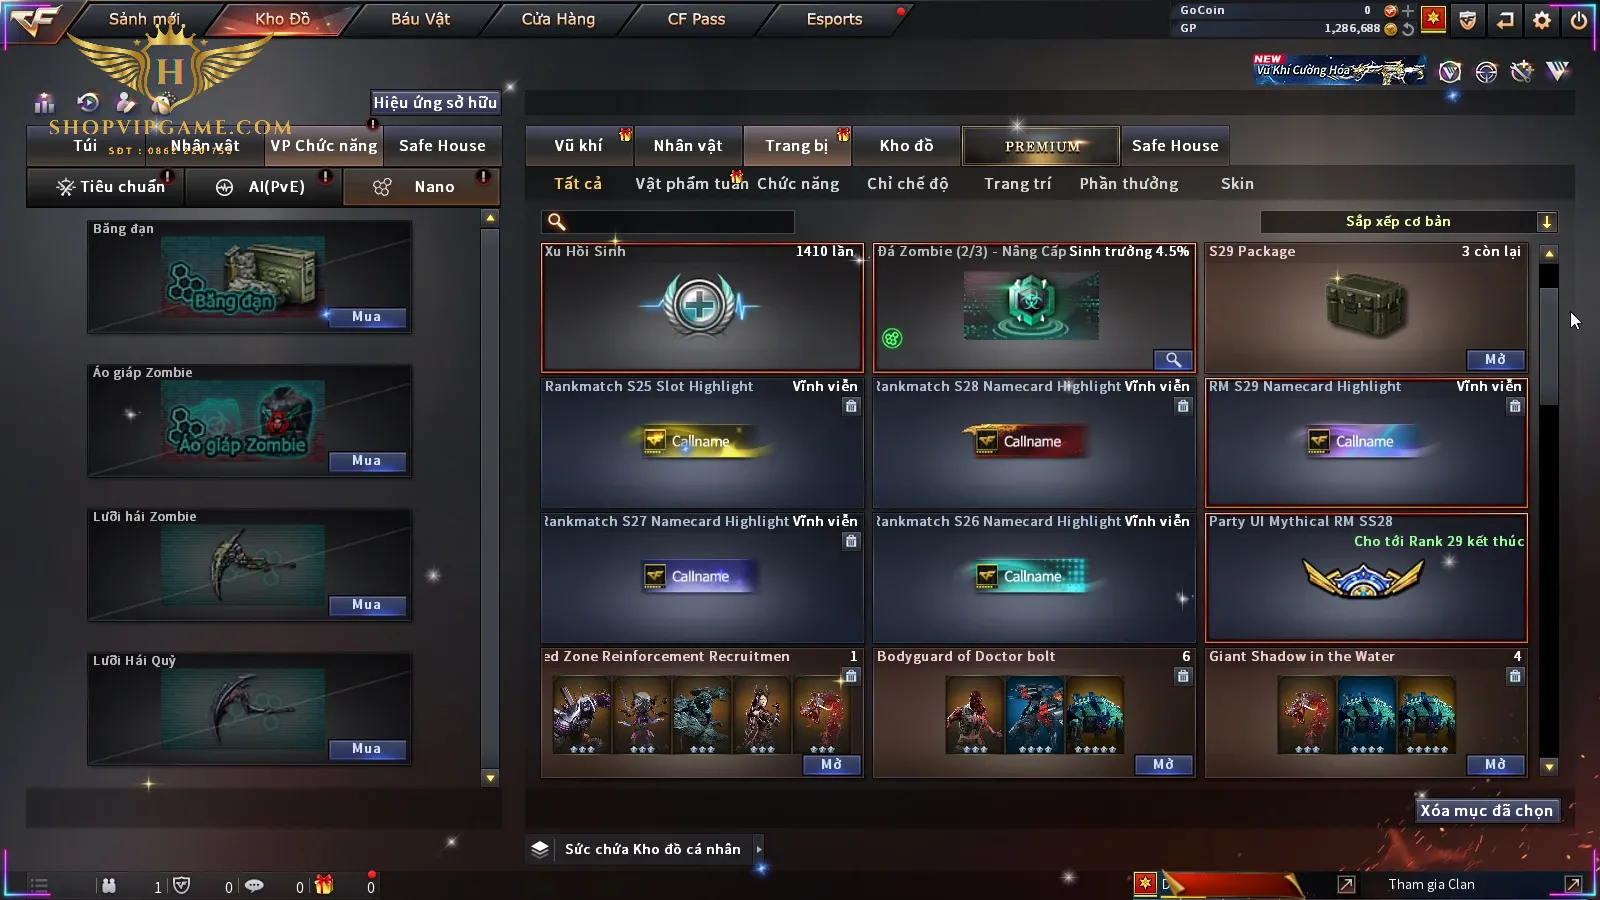
Task: Click the gift box icon in status bar
Action: click(324, 884)
